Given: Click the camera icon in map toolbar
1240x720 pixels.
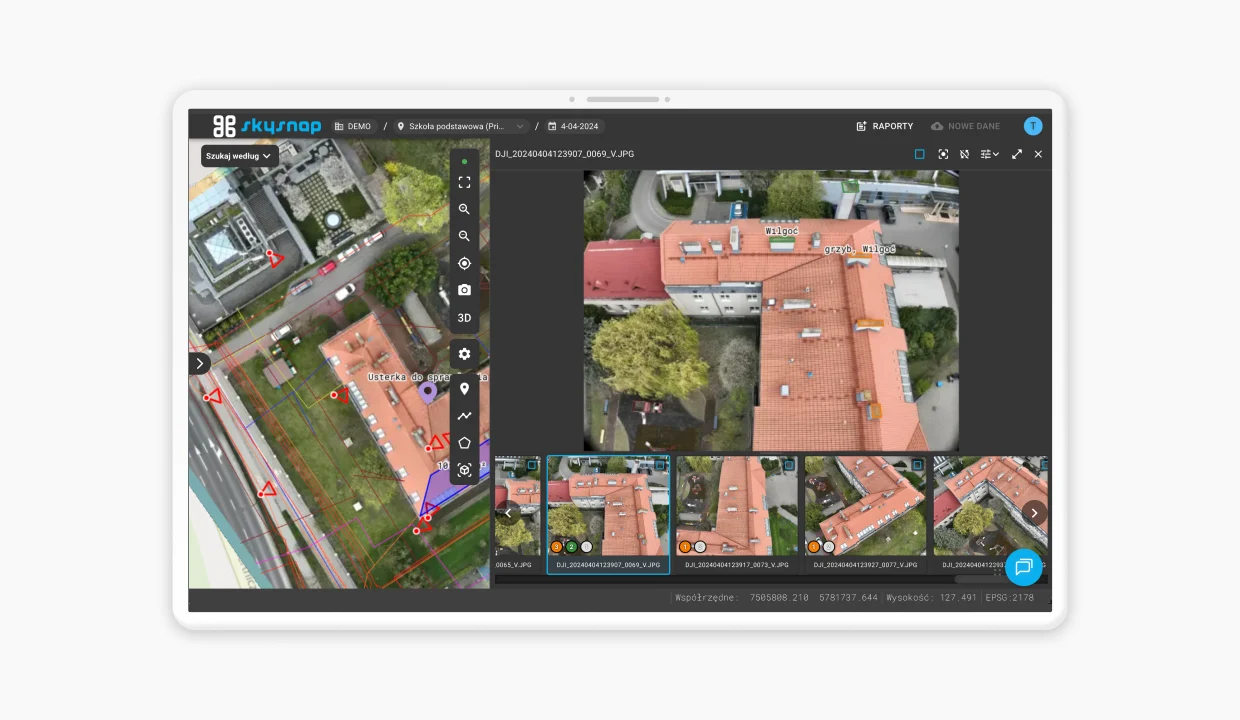Looking at the screenshot, I should pyautogui.click(x=464, y=290).
